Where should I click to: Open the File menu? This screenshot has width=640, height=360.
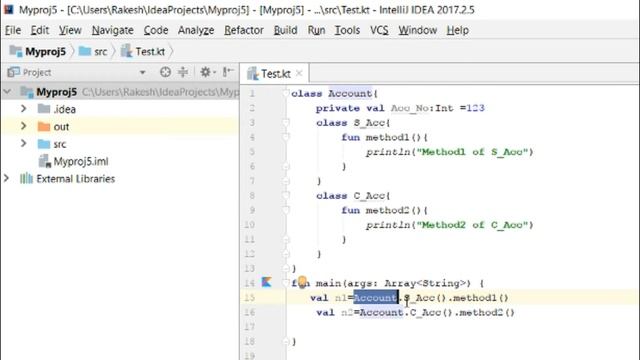[13, 30]
